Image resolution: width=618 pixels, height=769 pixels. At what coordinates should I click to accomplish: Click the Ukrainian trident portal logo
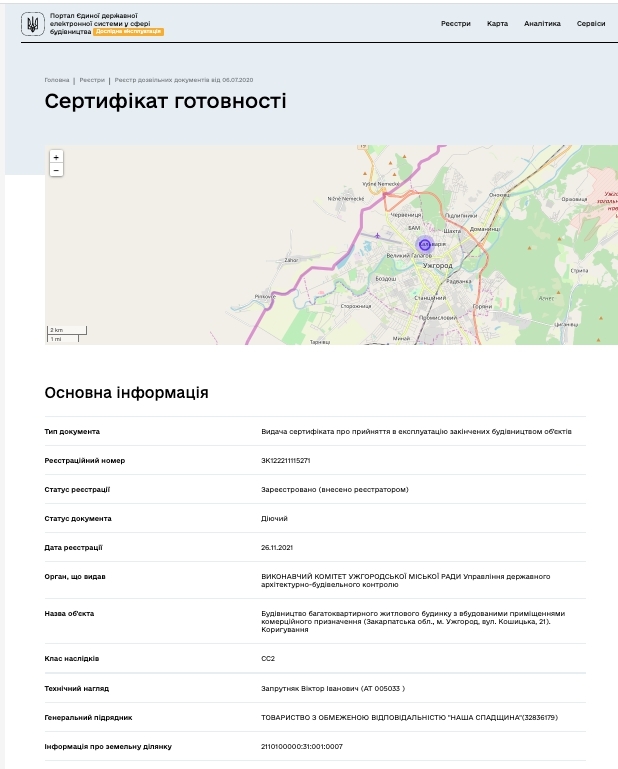pyautogui.click(x=32, y=24)
